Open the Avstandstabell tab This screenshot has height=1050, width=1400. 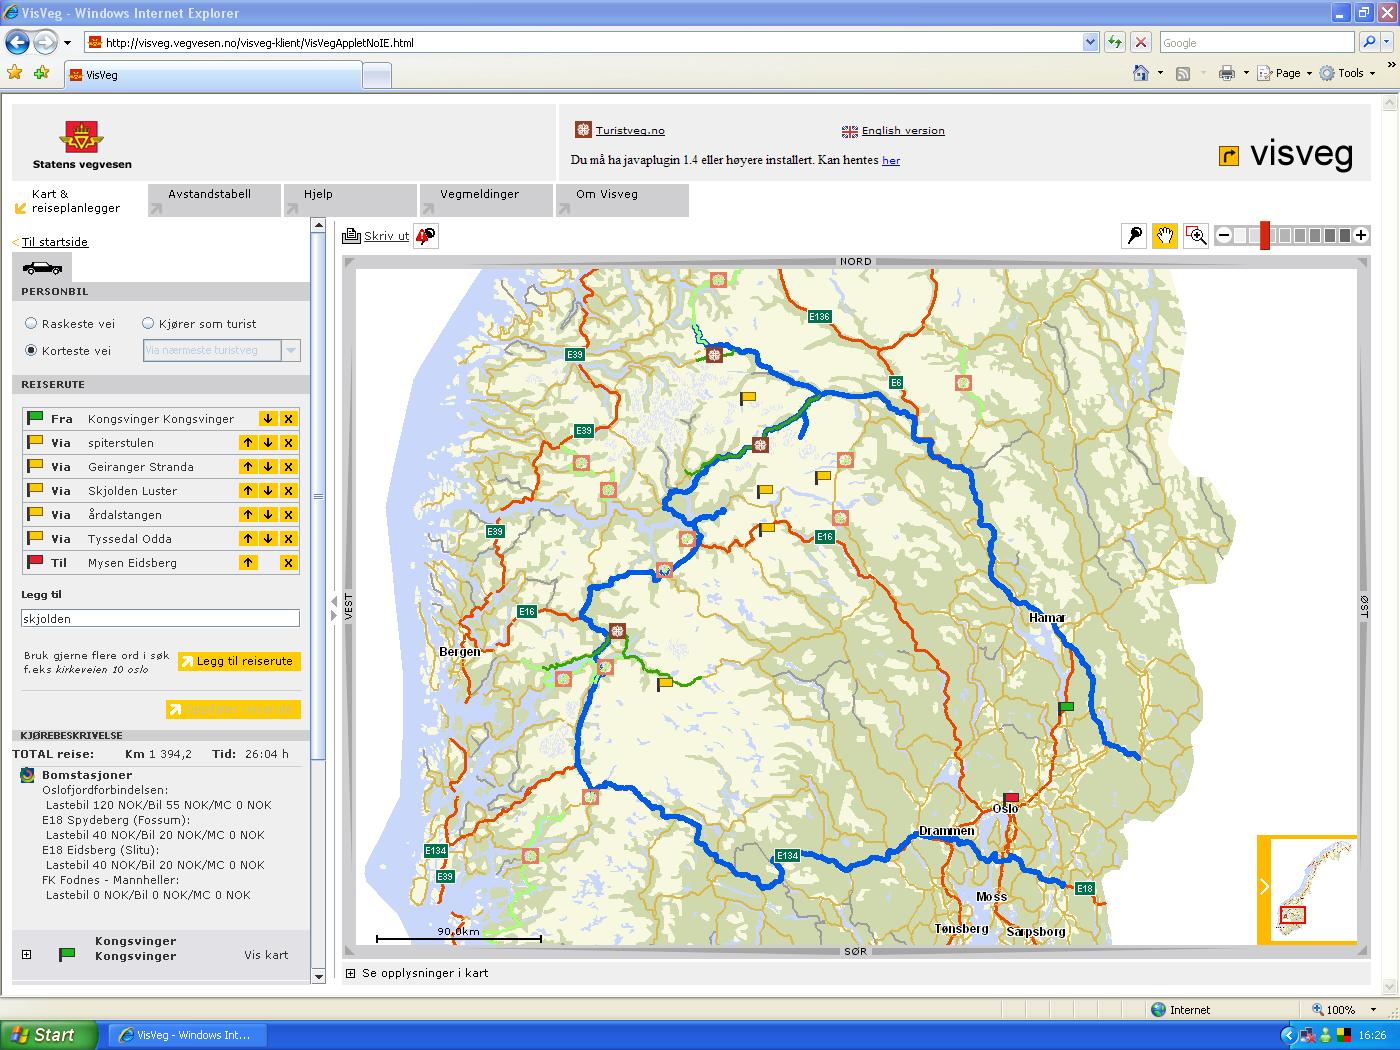[209, 194]
